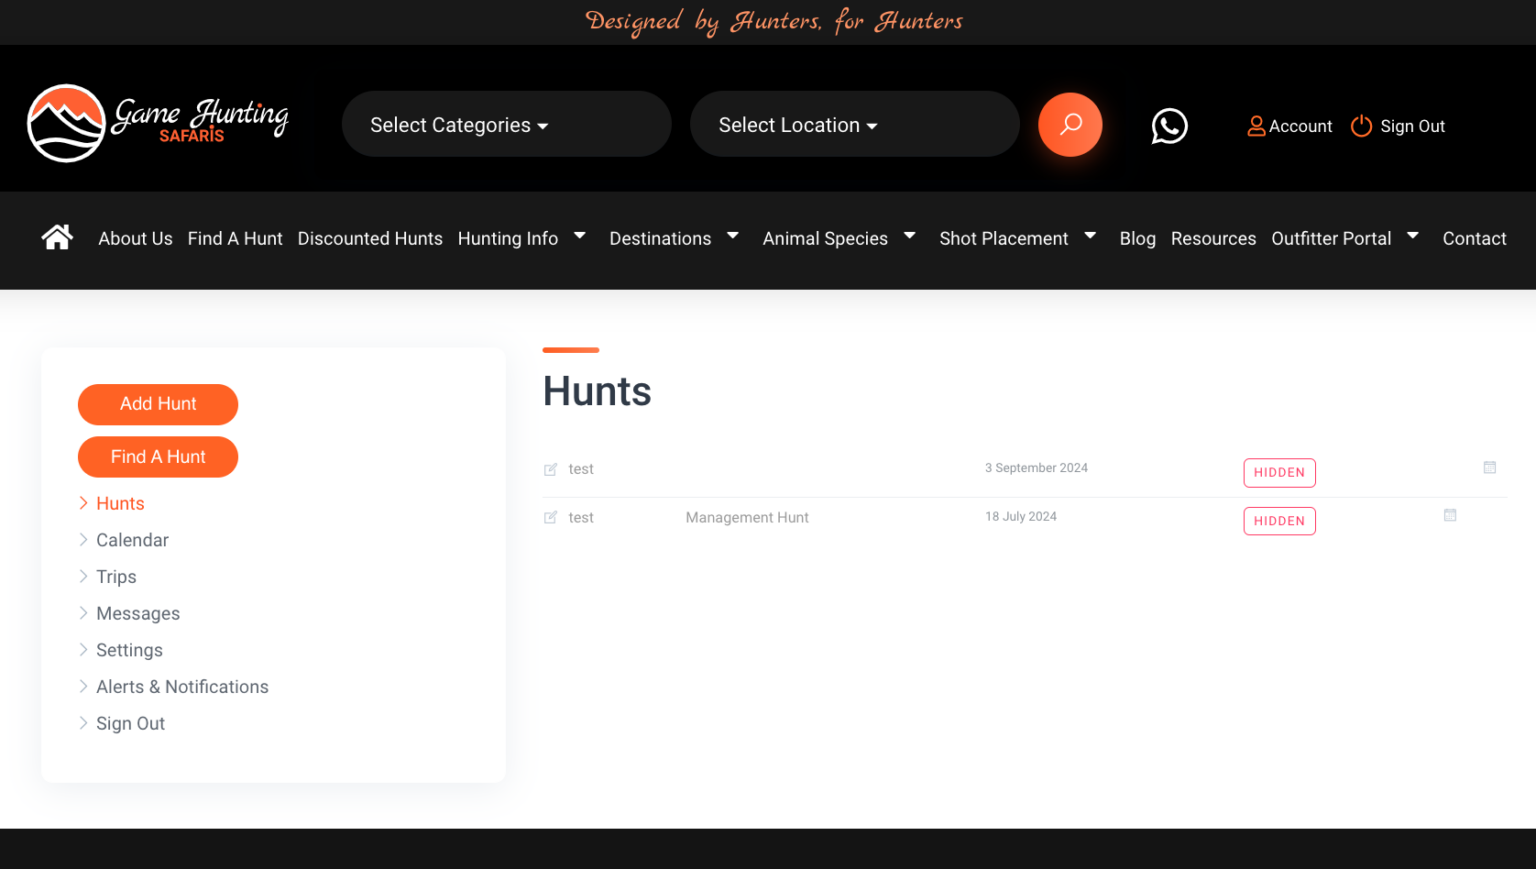Go to the Blog page
1536x869 pixels.
[x=1137, y=238]
